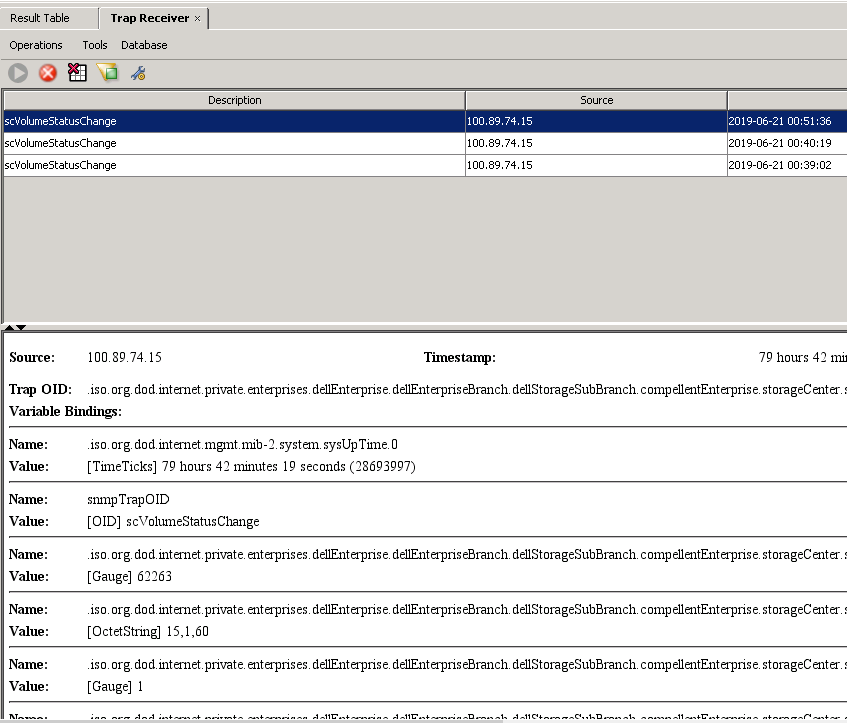Viewport: 847px width, 723px height.
Task: Sort traps by the Source column
Action: click(596, 100)
